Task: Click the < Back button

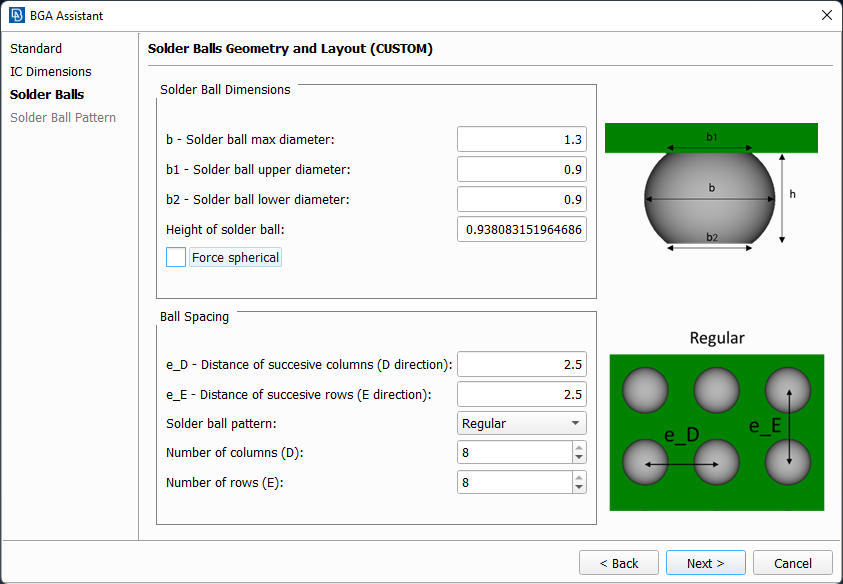Action: click(x=619, y=563)
